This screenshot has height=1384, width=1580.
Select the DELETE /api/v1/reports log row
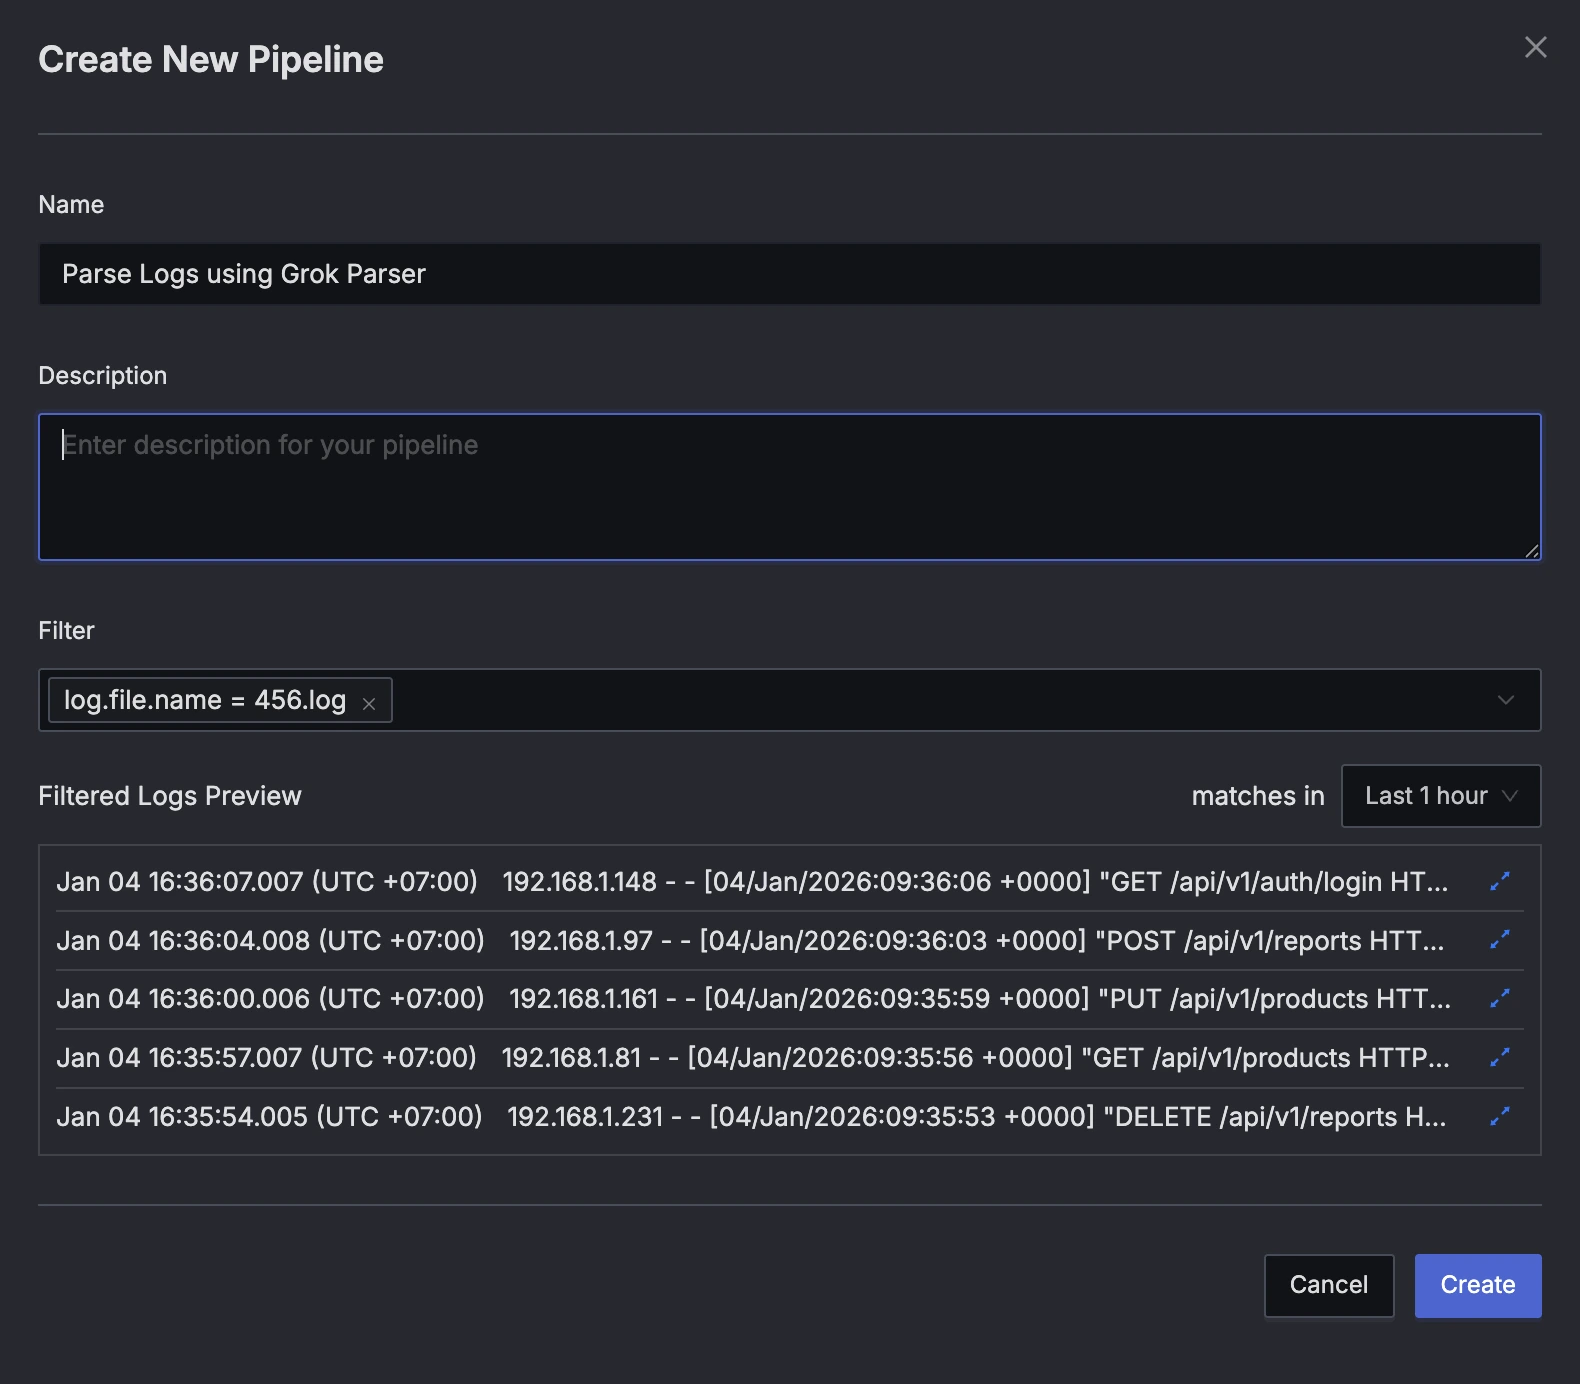[x=752, y=1116]
